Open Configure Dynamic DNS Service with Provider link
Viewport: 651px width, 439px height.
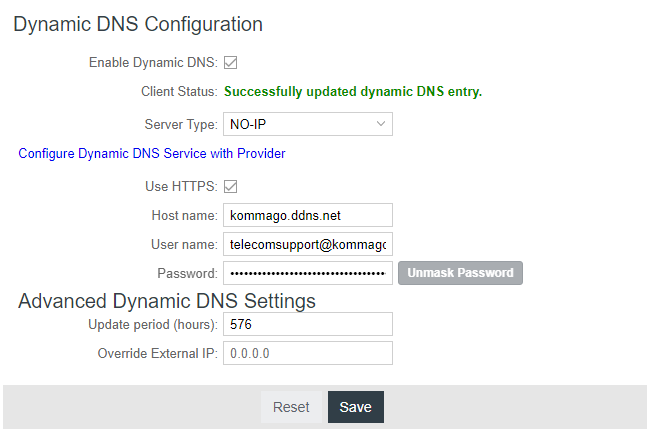pos(152,154)
